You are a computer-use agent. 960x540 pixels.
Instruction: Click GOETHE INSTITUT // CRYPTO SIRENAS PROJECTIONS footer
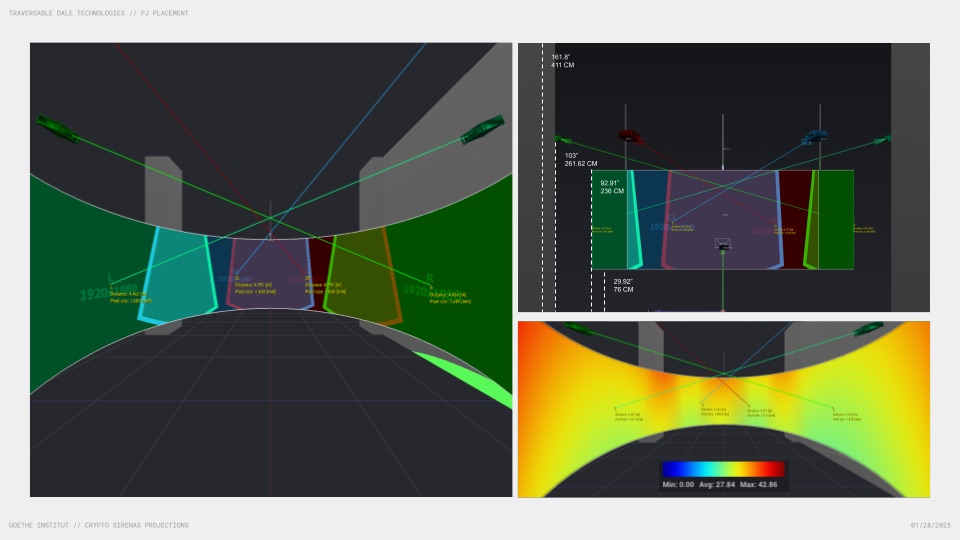point(99,525)
